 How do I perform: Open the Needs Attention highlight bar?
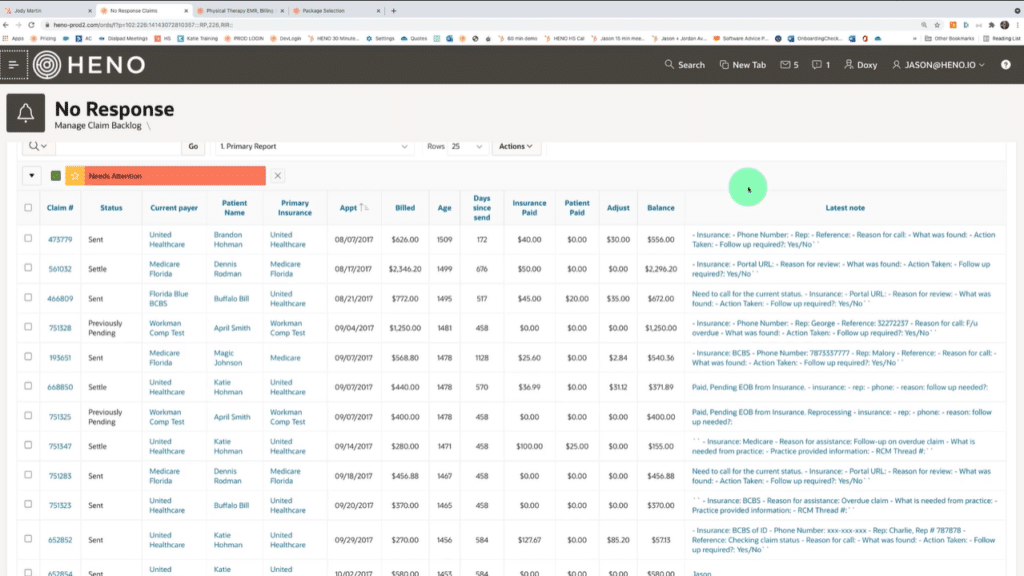click(x=175, y=176)
